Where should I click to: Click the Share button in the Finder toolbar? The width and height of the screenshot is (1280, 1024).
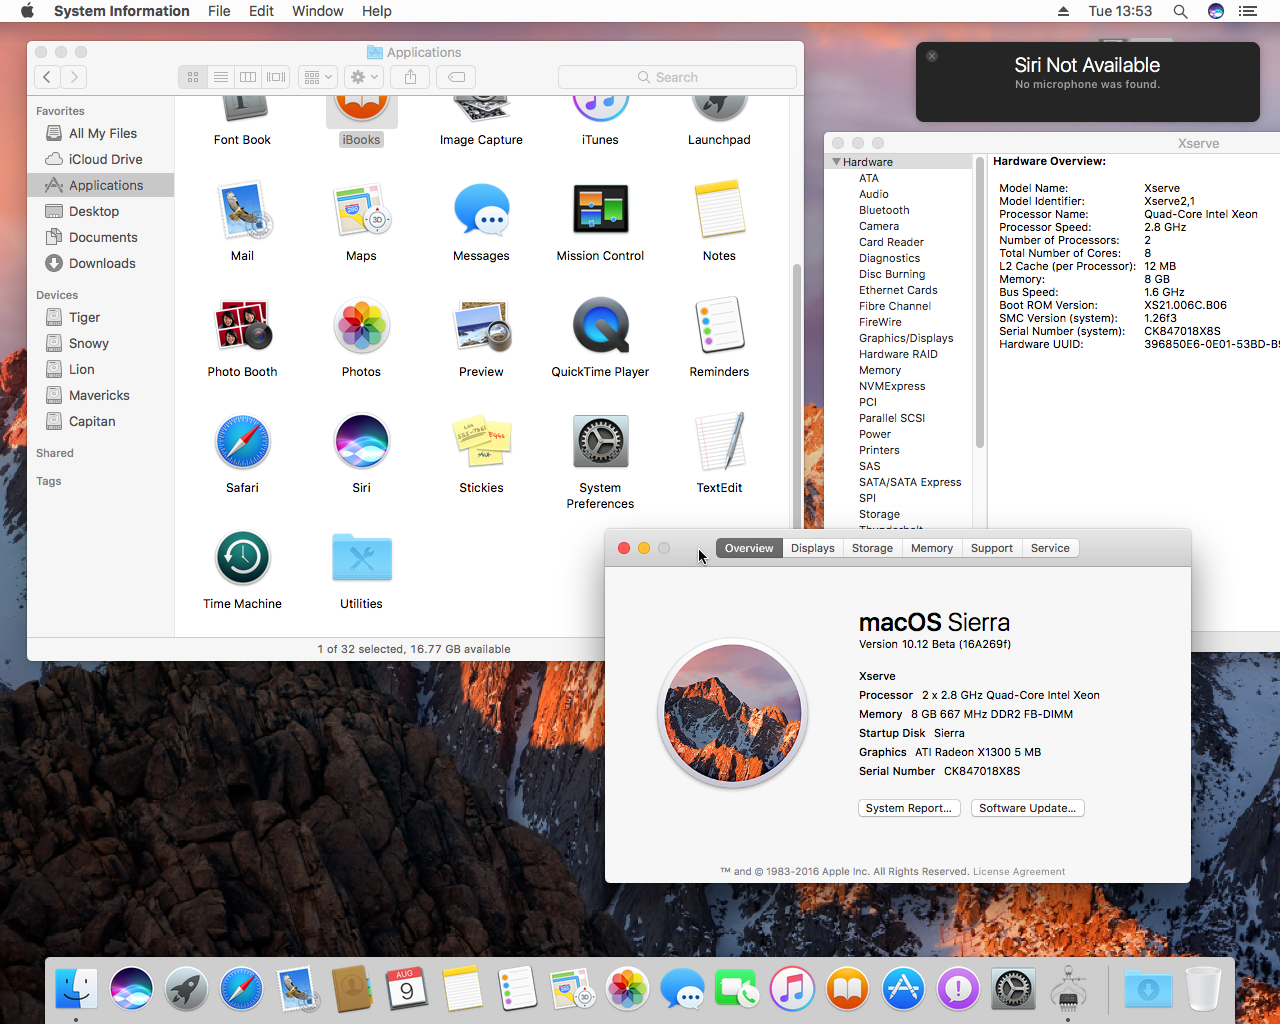coord(410,77)
